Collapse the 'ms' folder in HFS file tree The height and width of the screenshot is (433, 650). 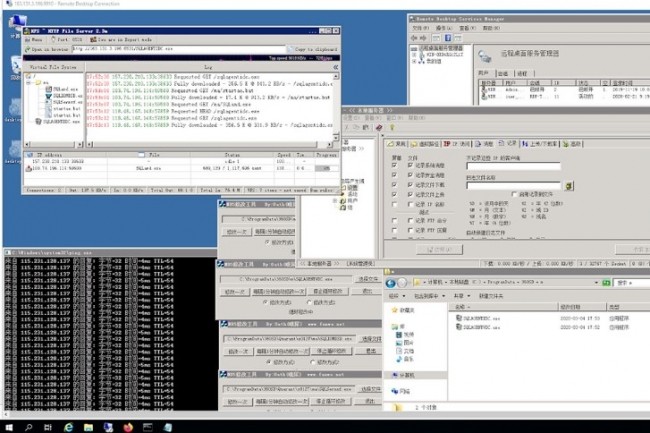coord(29,83)
